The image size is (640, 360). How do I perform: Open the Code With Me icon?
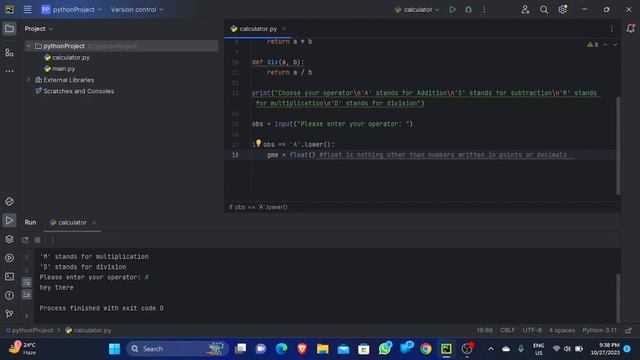point(525,9)
